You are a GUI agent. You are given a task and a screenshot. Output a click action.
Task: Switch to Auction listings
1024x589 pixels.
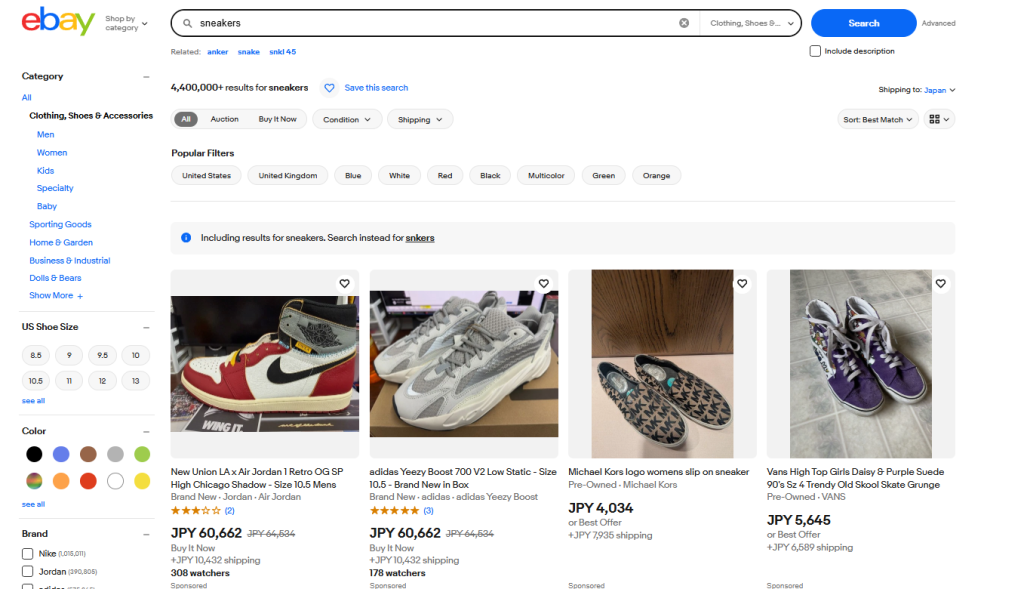click(224, 119)
